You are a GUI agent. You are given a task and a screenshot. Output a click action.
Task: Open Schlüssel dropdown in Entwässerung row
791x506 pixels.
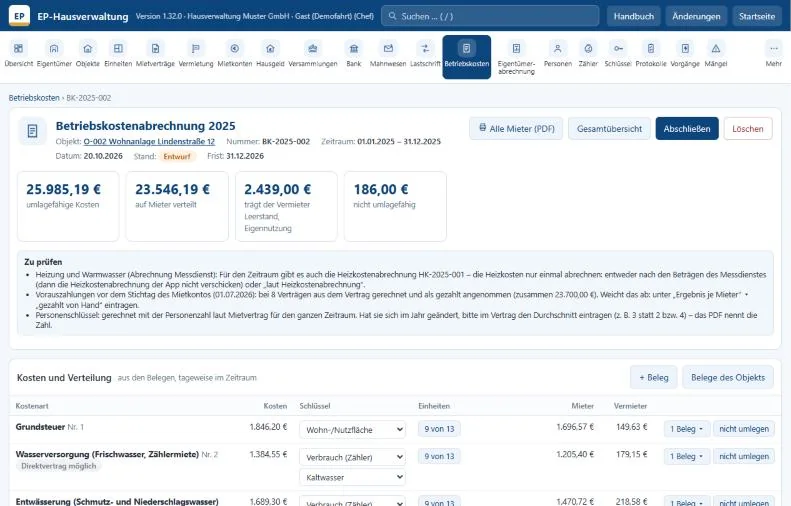click(x=352, y=502)
